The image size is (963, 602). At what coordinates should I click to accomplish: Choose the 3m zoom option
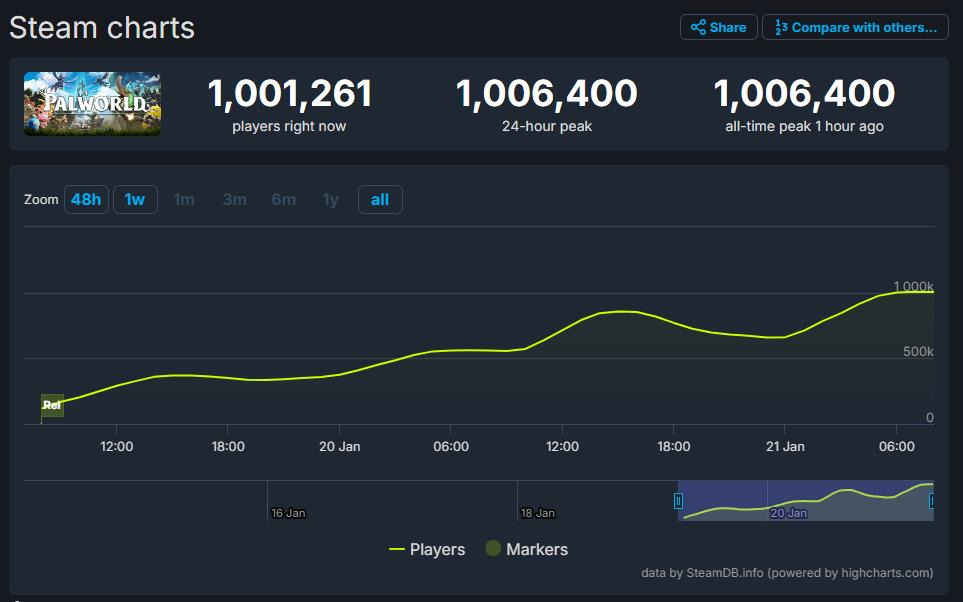click(234, 199)
